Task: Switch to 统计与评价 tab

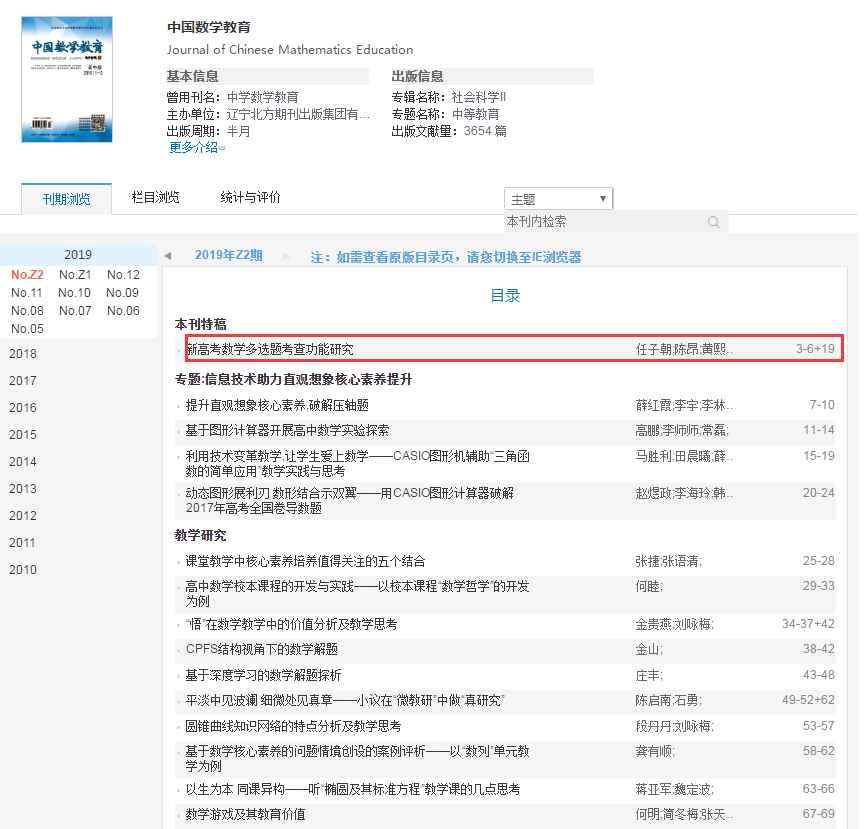Action: tap(250, 198)
